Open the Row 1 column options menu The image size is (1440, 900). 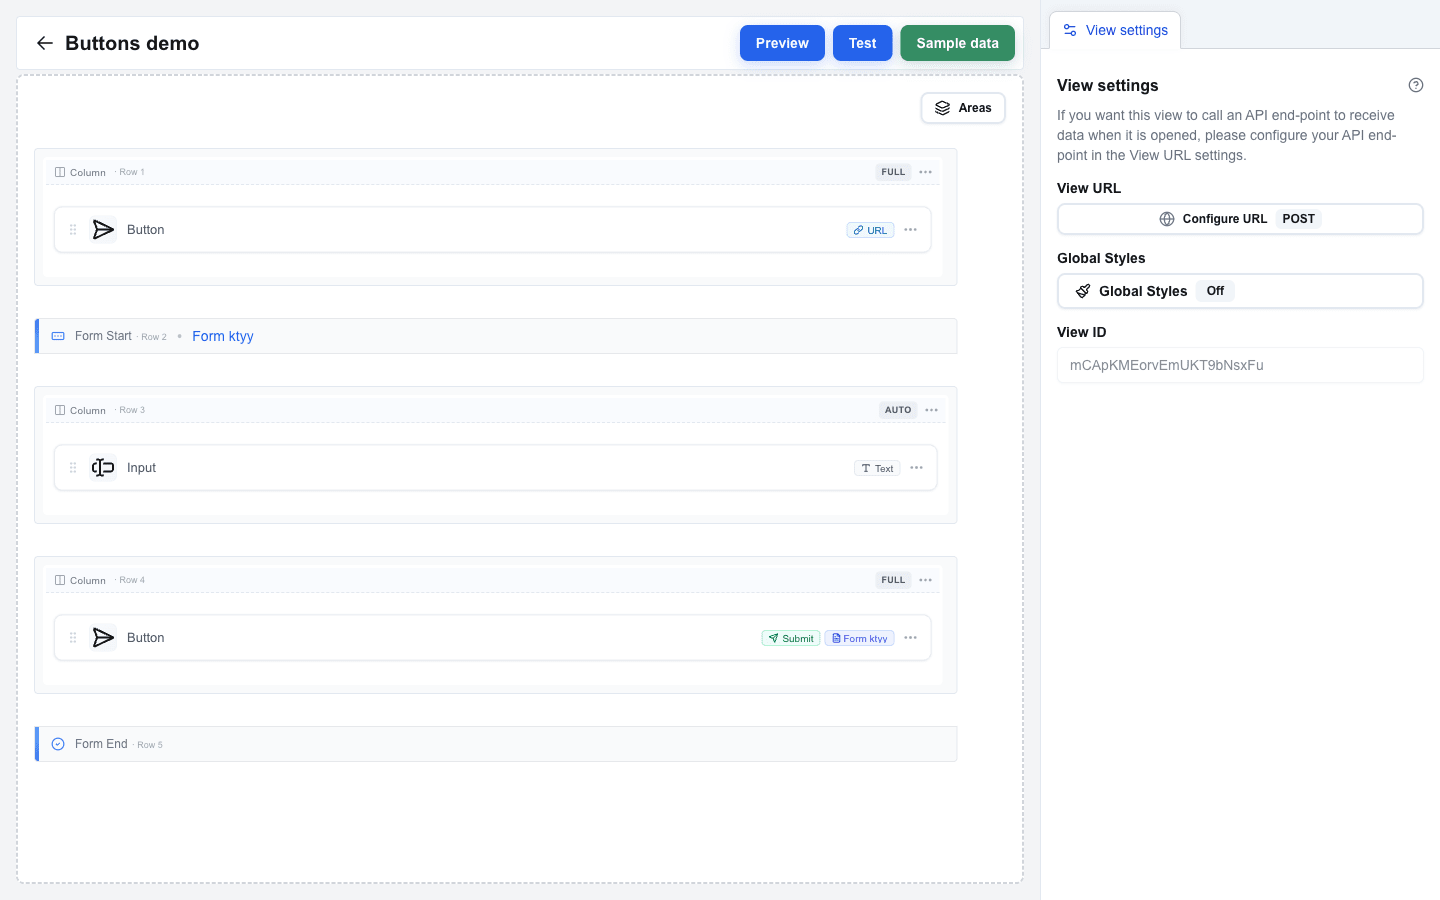pyautogui.click(x=926, y=172)
